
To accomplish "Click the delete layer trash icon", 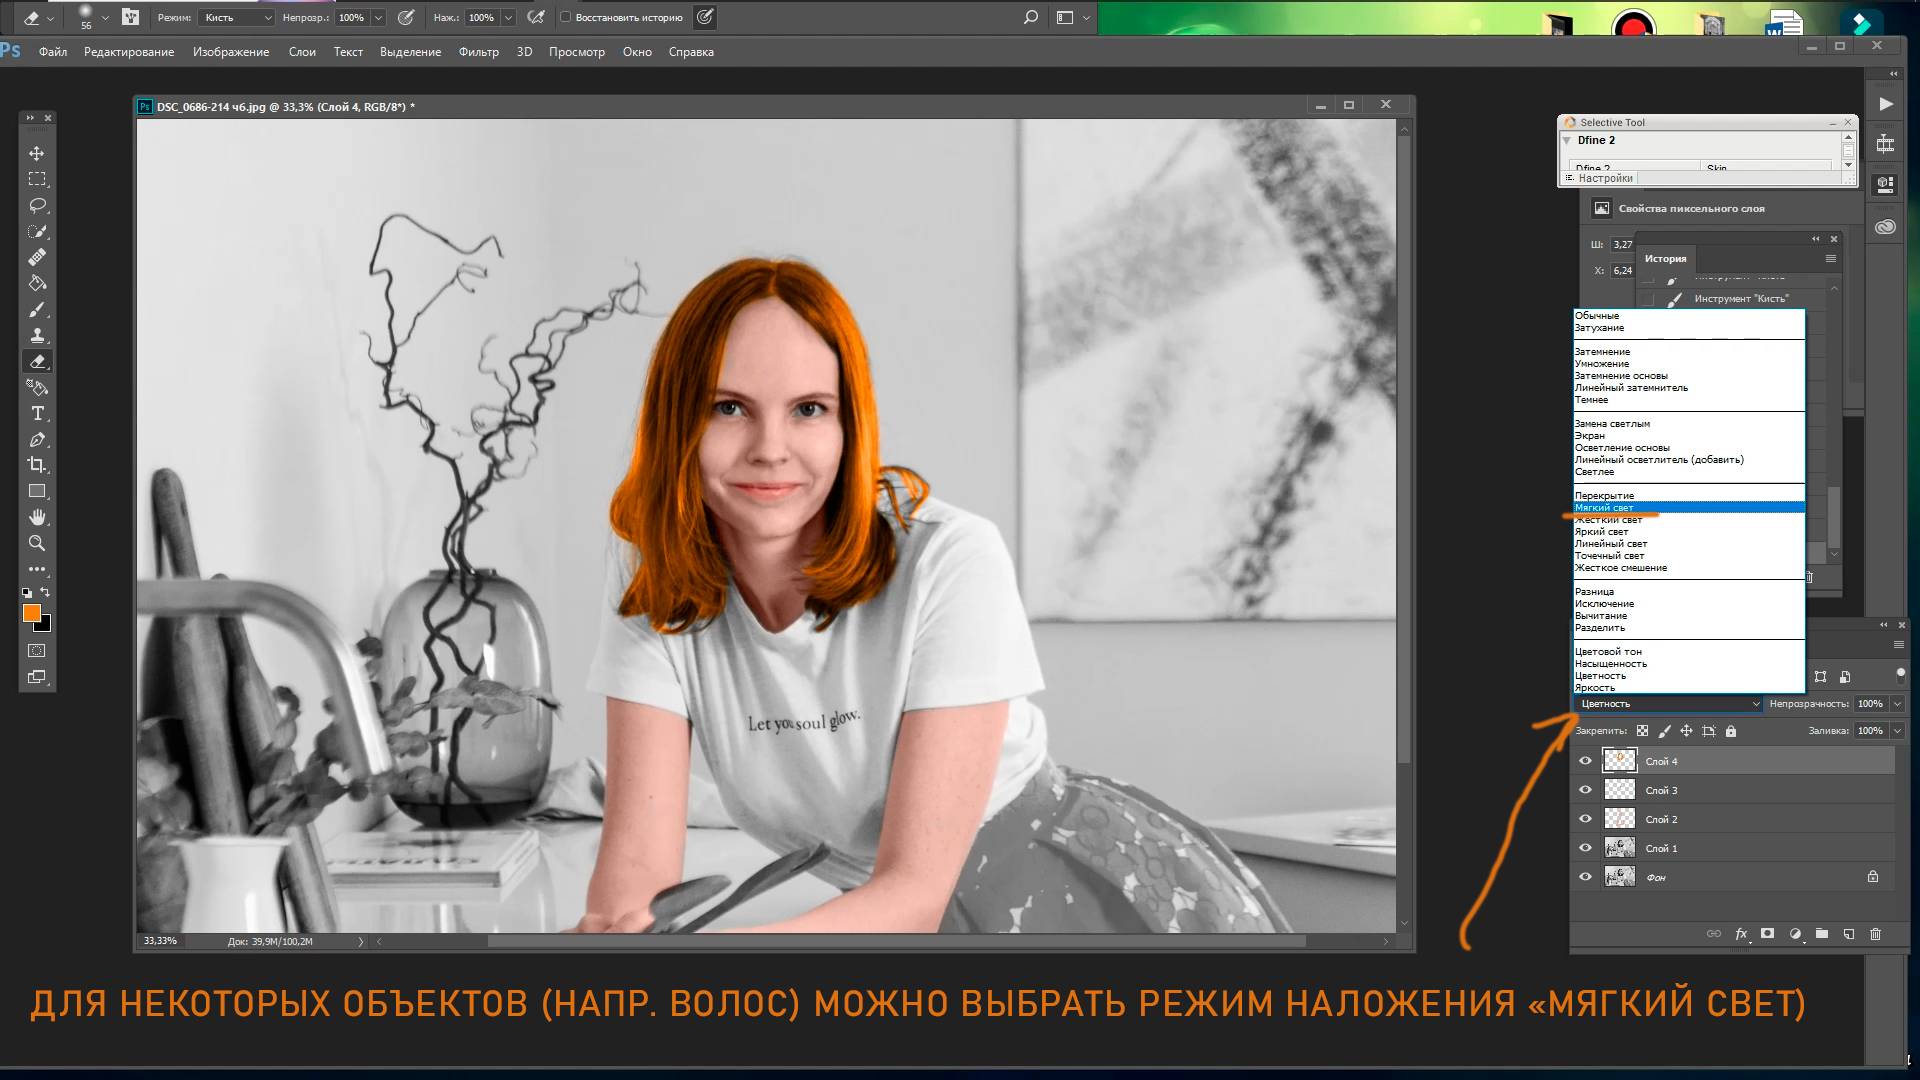I will coord(1875,934).
